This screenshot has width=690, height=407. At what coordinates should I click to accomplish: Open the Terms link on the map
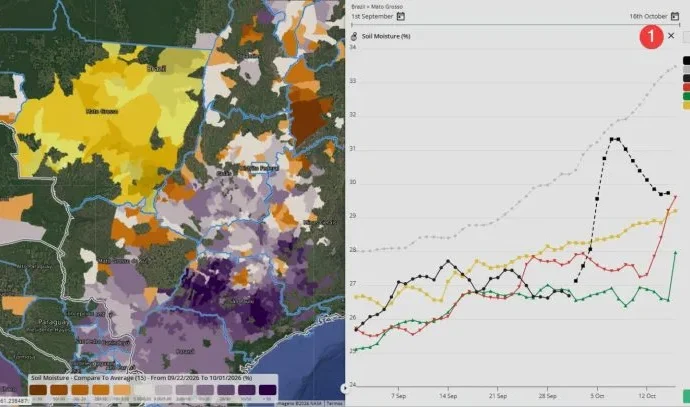pos(334,403)
